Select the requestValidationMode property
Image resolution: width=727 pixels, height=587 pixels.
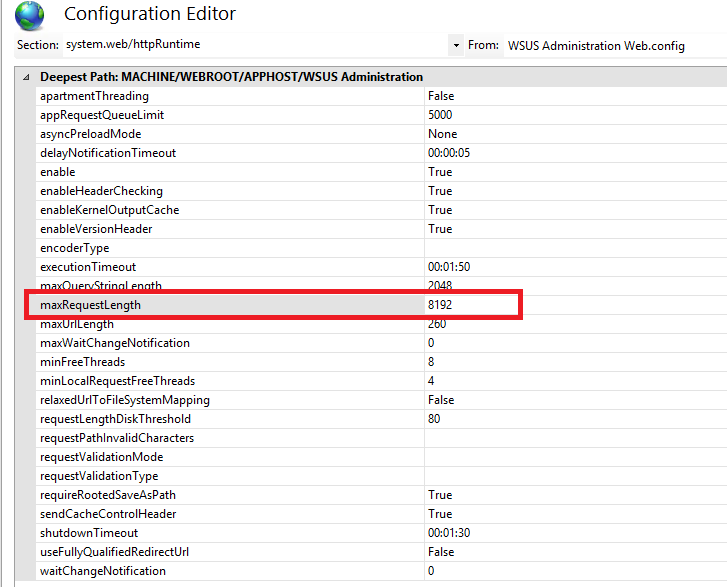coord(102,457)
